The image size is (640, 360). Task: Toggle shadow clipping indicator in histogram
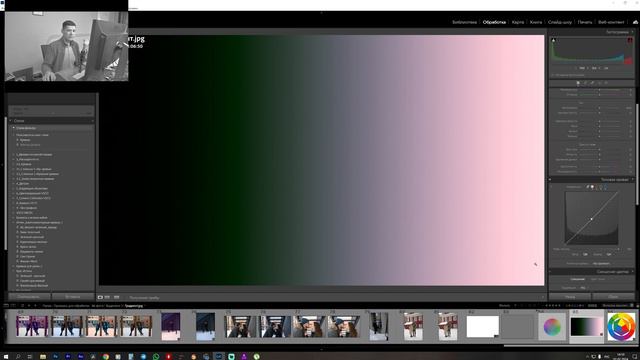point(553,40)
